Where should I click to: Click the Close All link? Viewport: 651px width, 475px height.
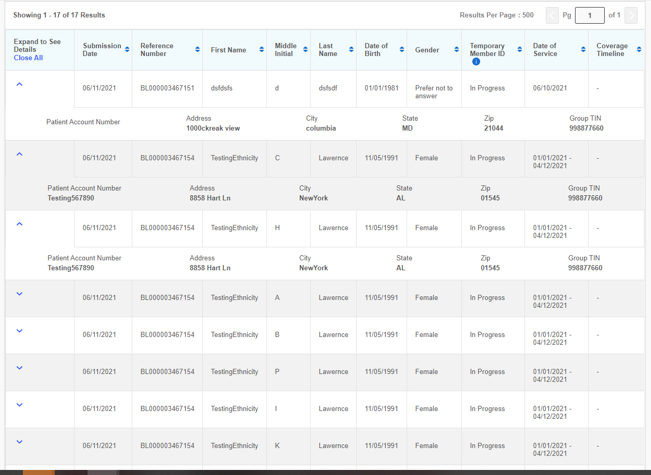point(28,58)
